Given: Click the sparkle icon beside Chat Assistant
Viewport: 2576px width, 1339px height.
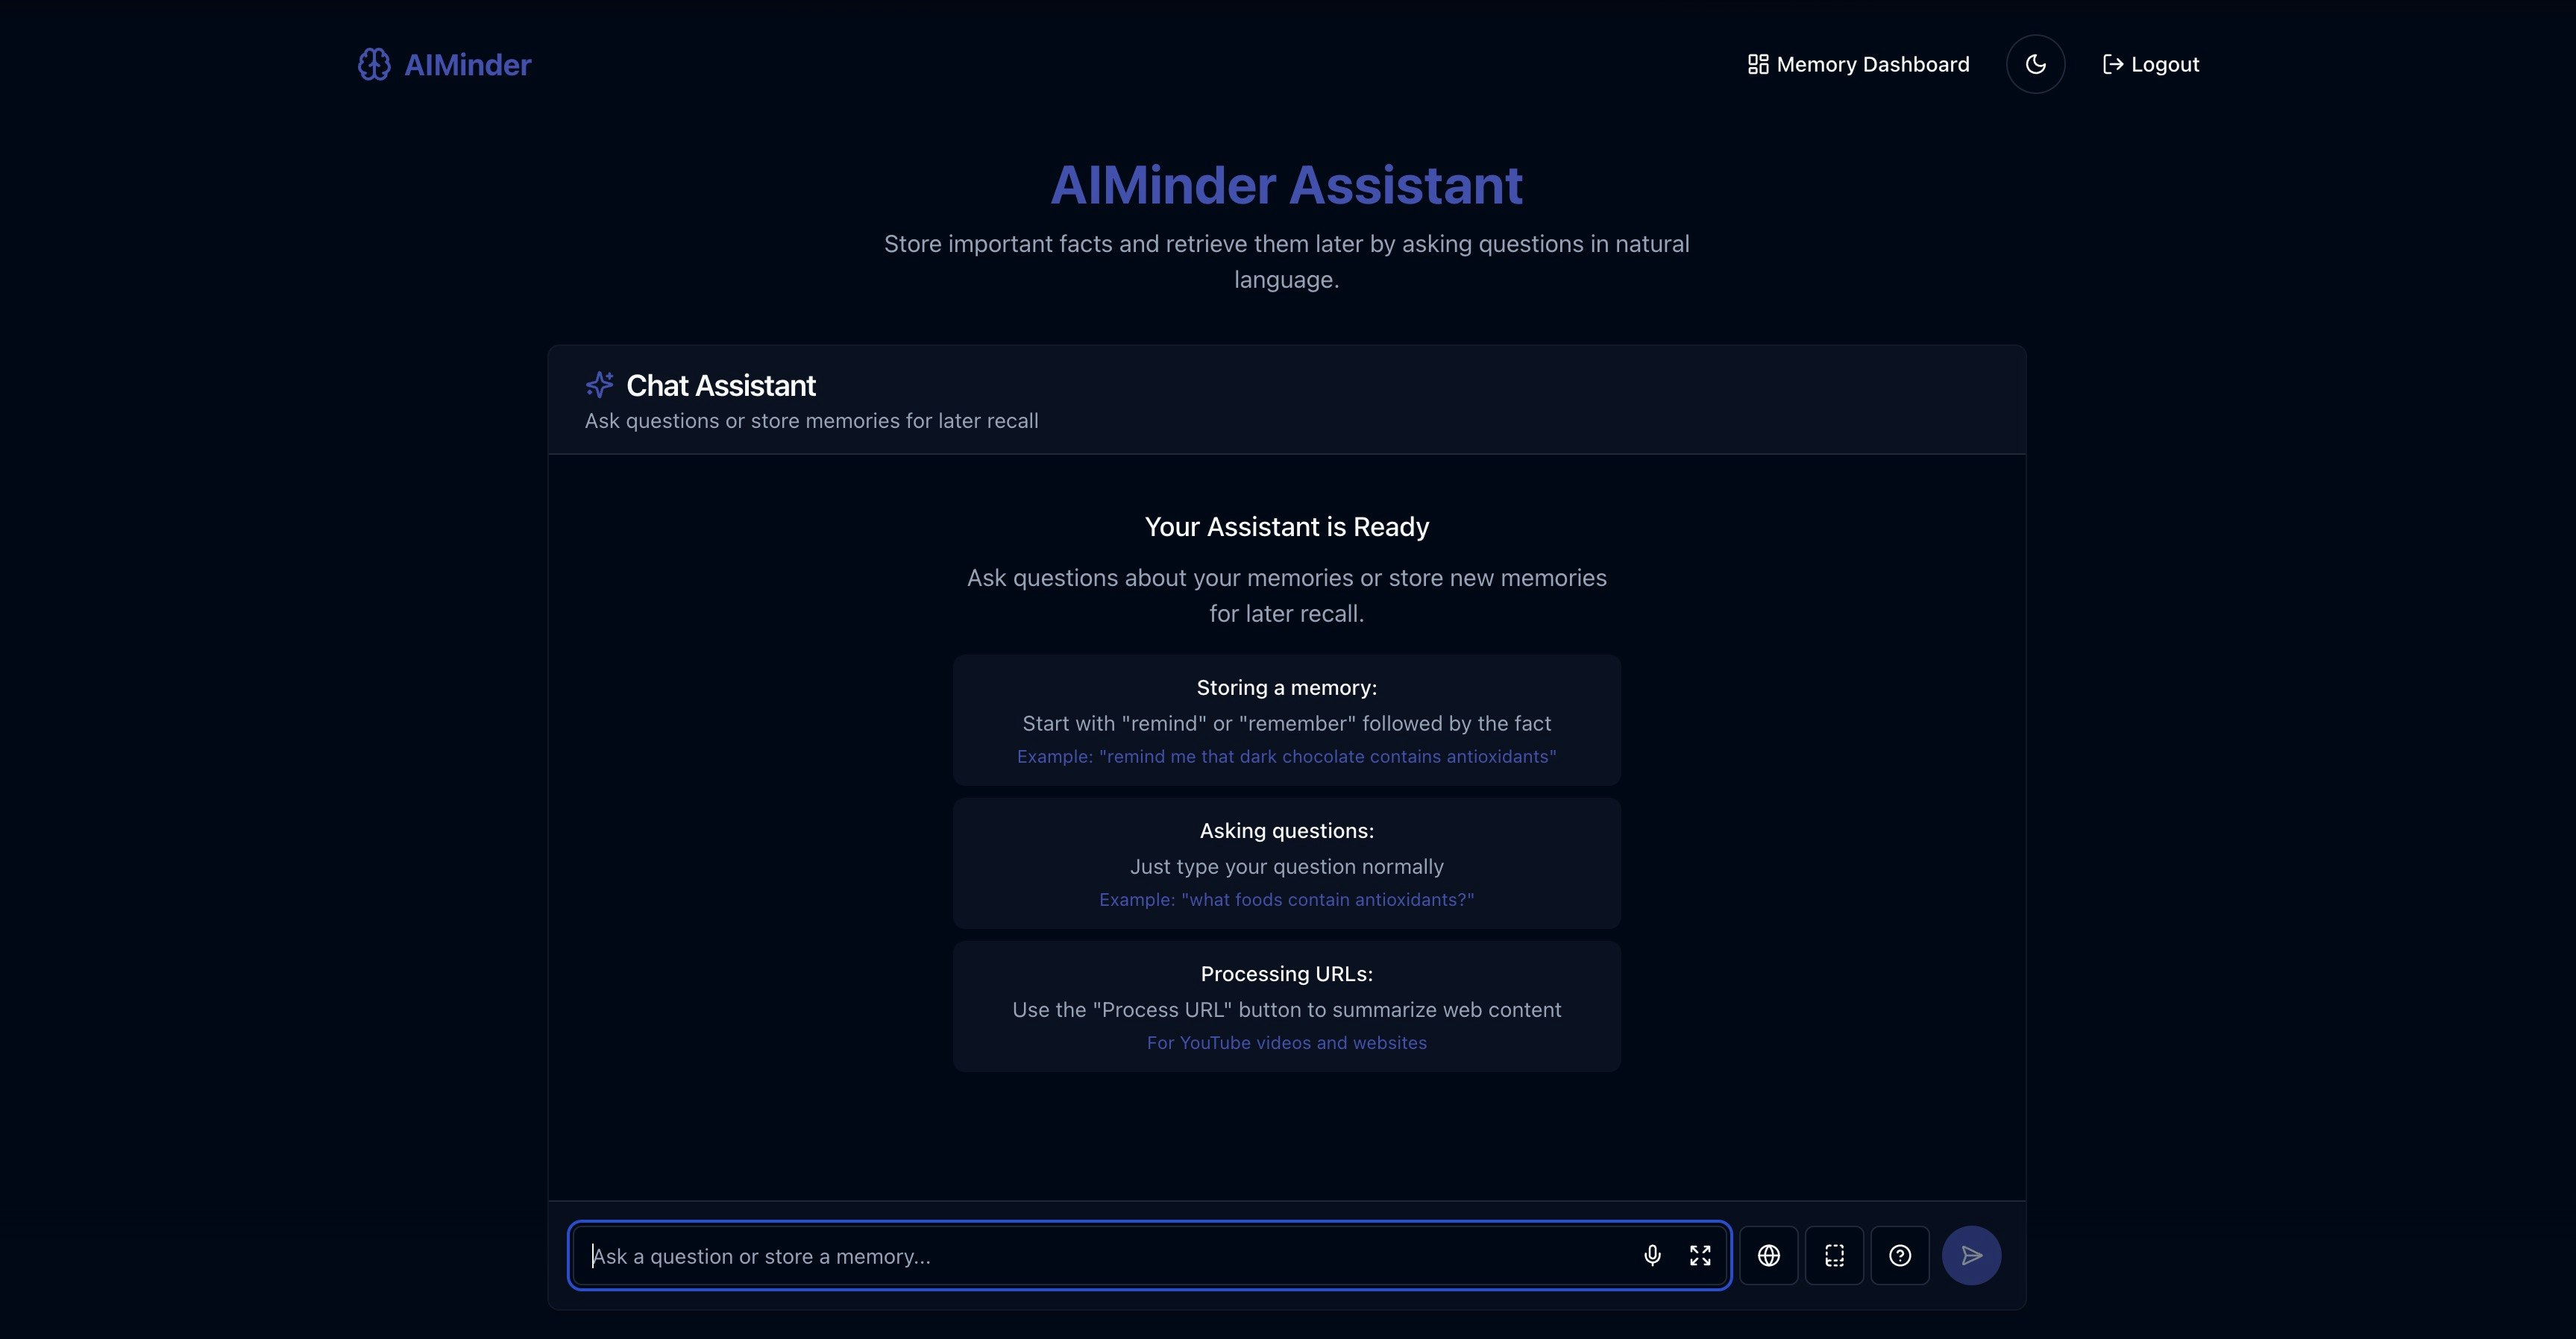Looking at the screenshot, I should click(599, 385).
